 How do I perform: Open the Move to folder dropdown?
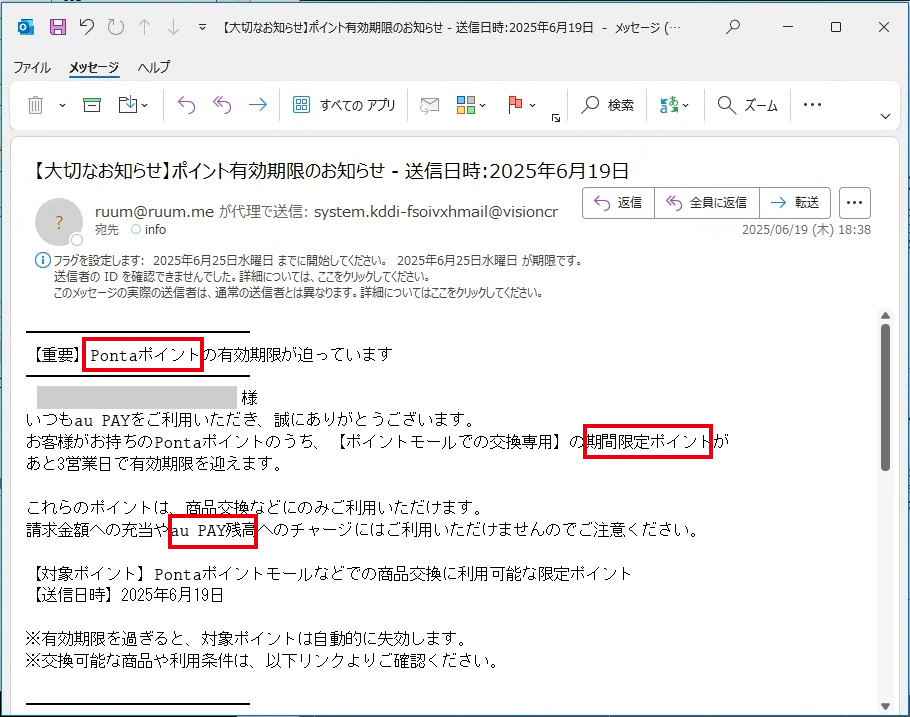click(x=133, y=105)
